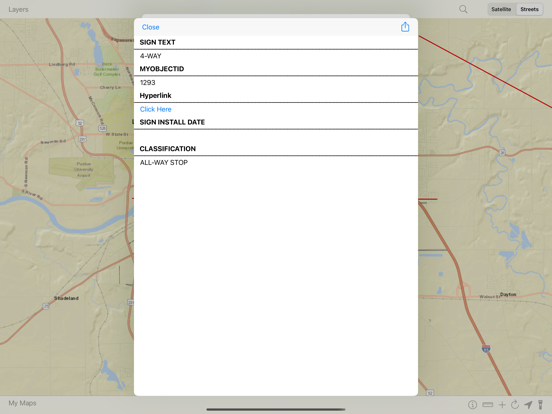Image resolution: width=552 pixels, height=414 pixels.
Task: Select the MYOBJECTID value 1293
Action: tap(148, 82)
